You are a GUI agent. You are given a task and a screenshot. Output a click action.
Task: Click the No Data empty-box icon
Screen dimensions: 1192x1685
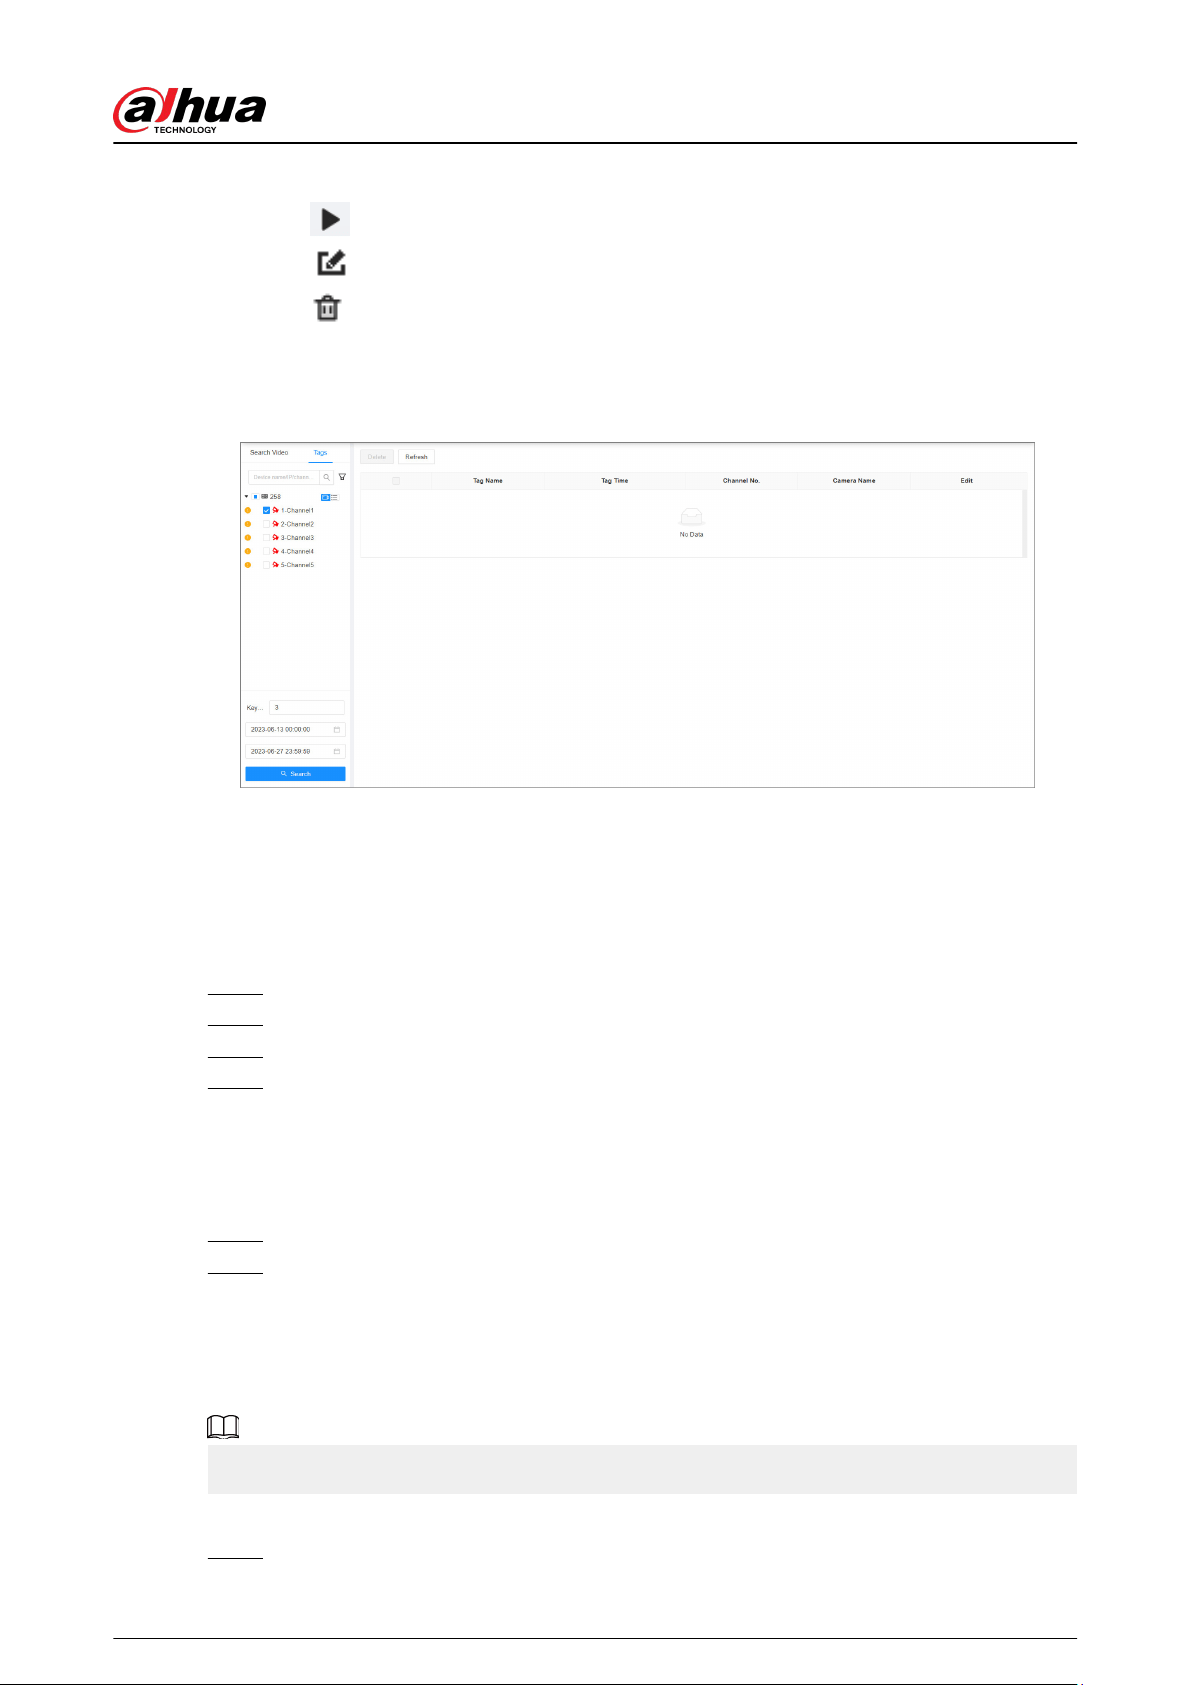tap(691, 517)
